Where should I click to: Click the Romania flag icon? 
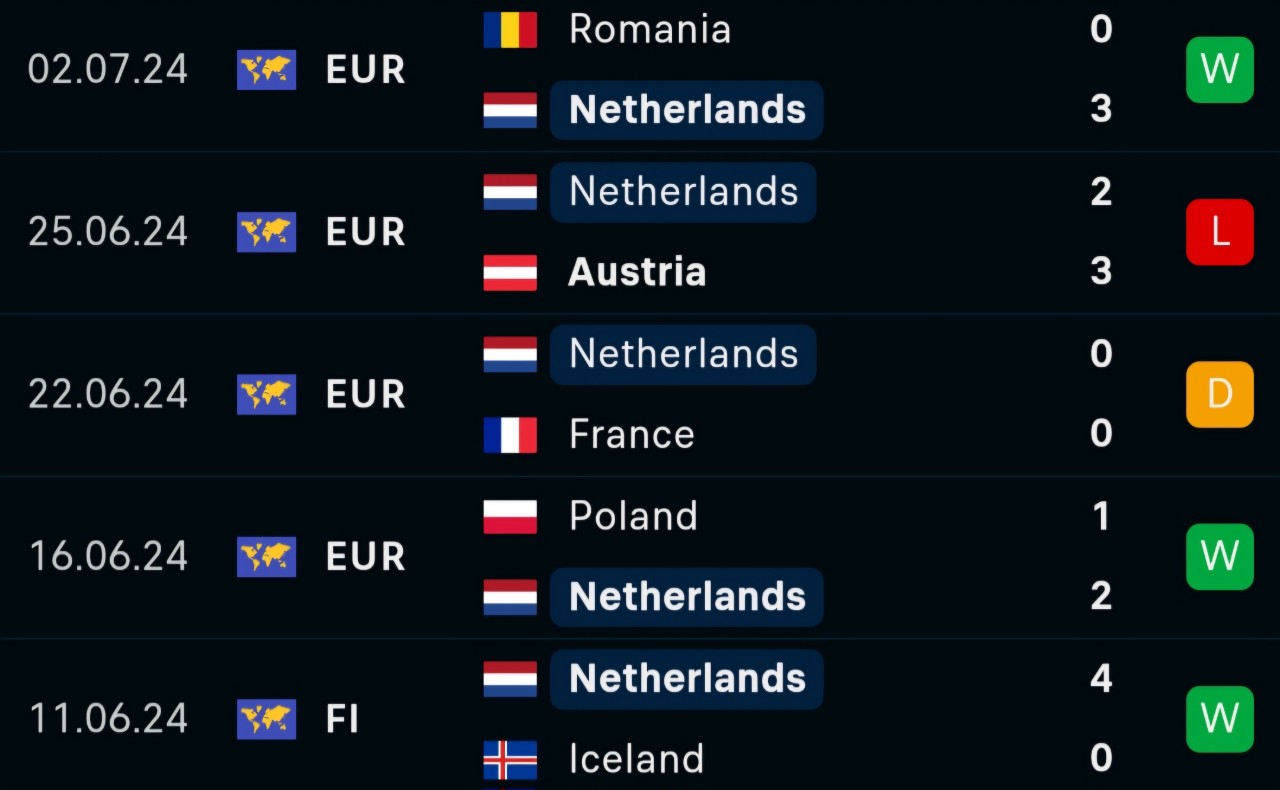pos(510,29)
